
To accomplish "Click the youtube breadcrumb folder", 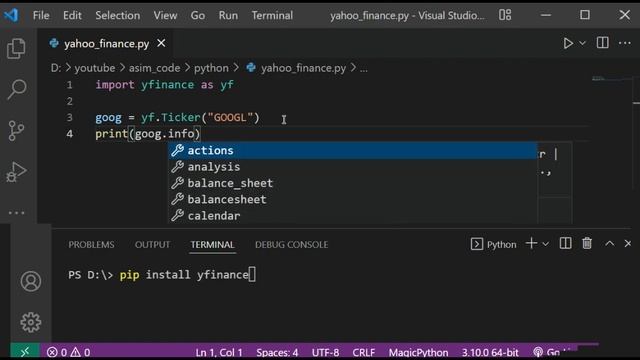I will tap(95, 68).
